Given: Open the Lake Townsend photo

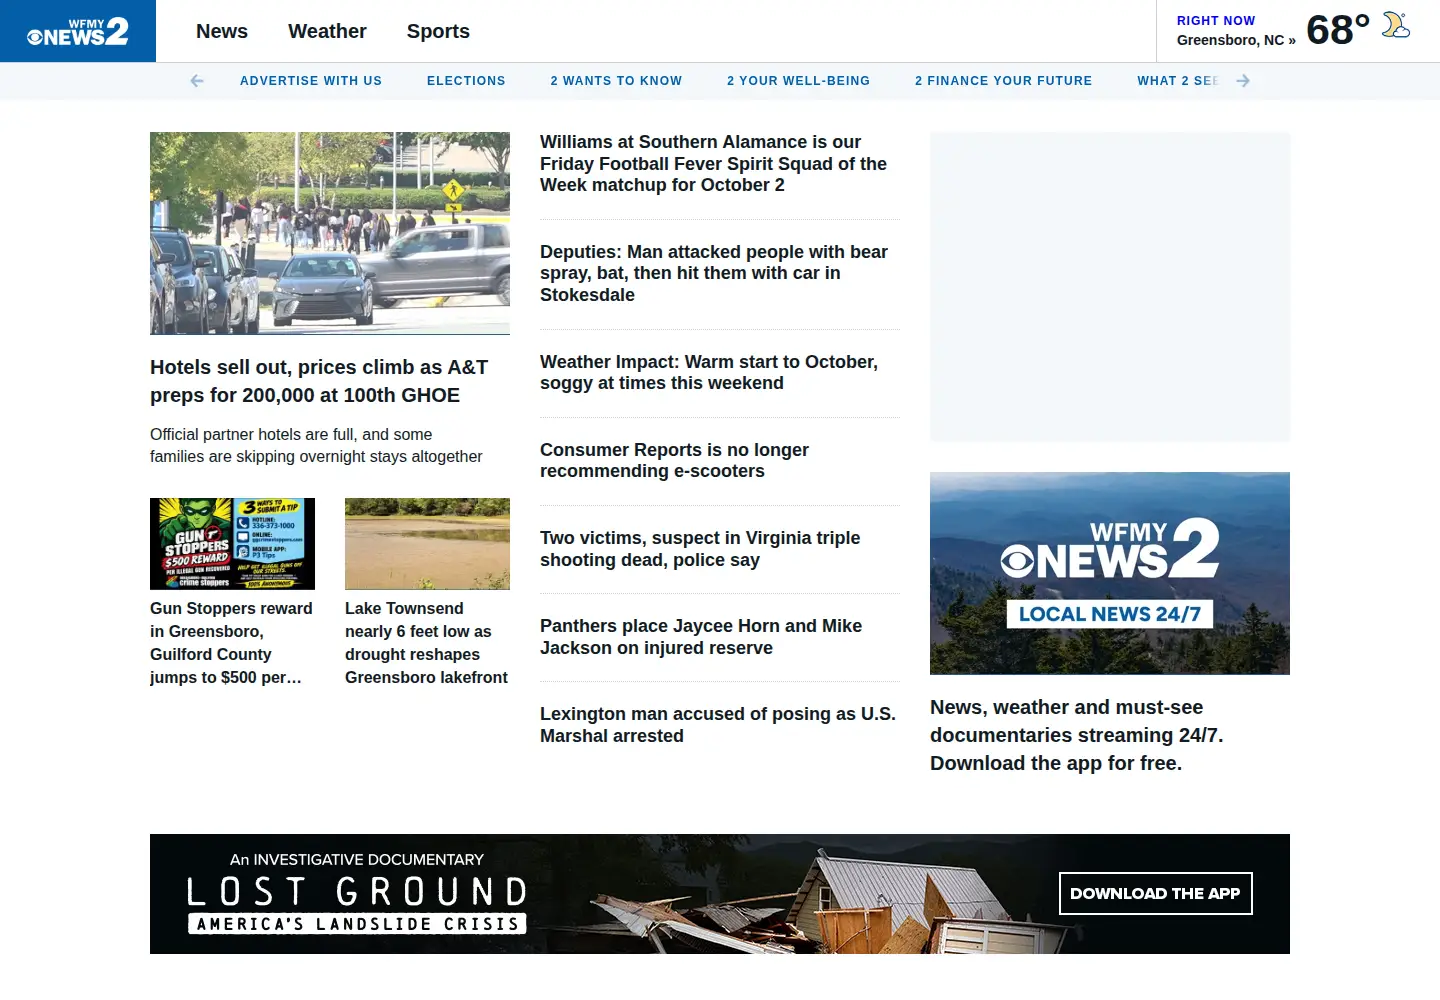Looking at the screenshot, I should (427, 544).
